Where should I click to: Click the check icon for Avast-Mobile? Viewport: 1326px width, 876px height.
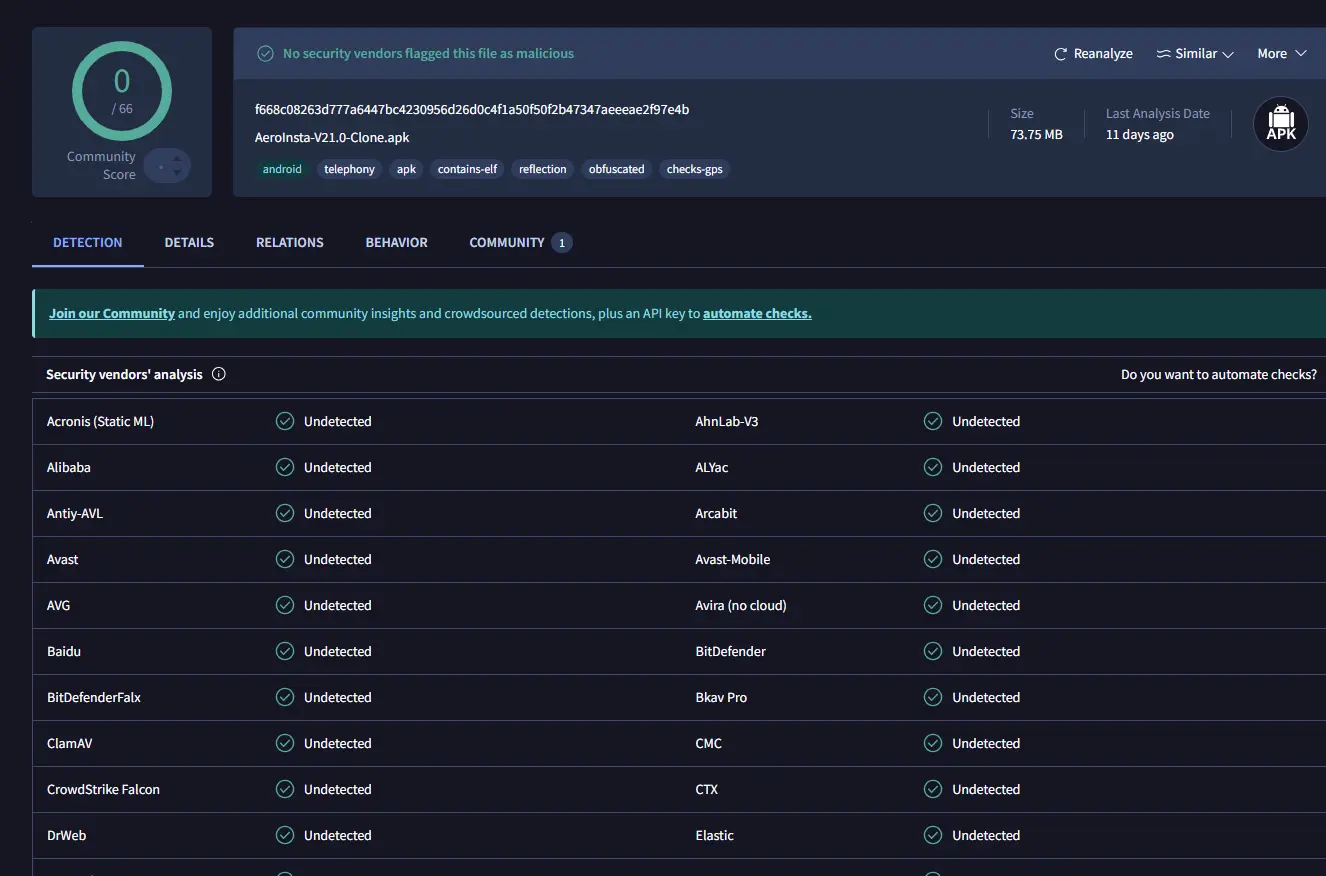point(933,560)
